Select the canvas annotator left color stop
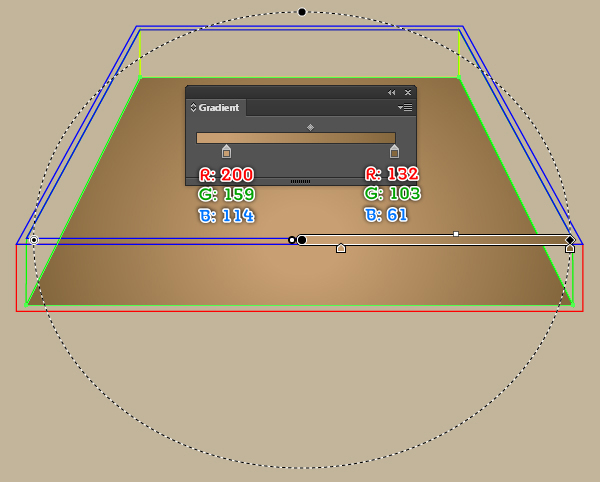 click(341, 248)
